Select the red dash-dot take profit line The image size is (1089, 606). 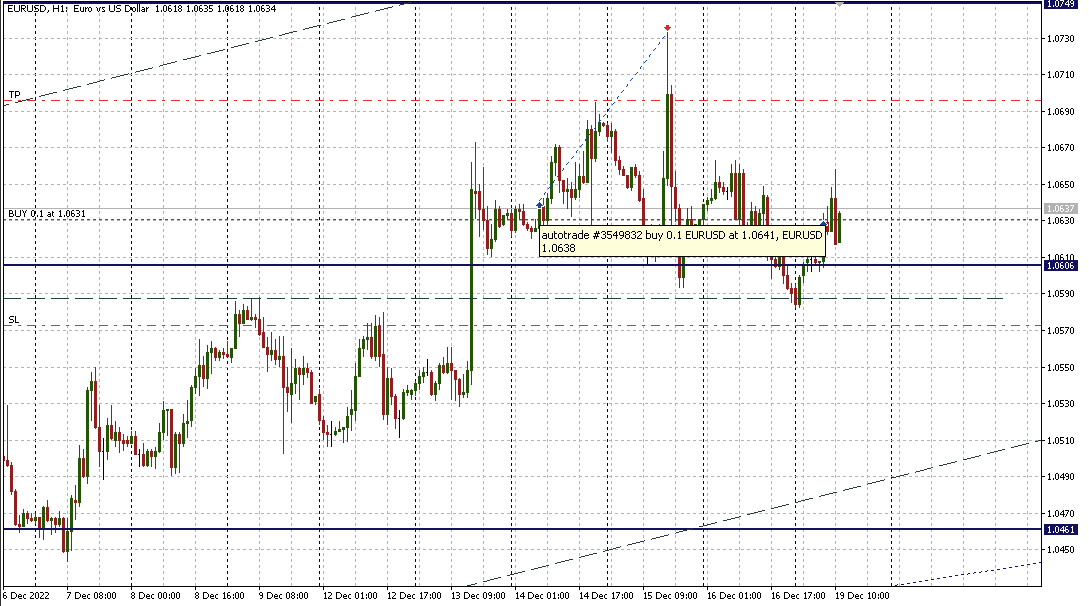(x=300, y=101)
